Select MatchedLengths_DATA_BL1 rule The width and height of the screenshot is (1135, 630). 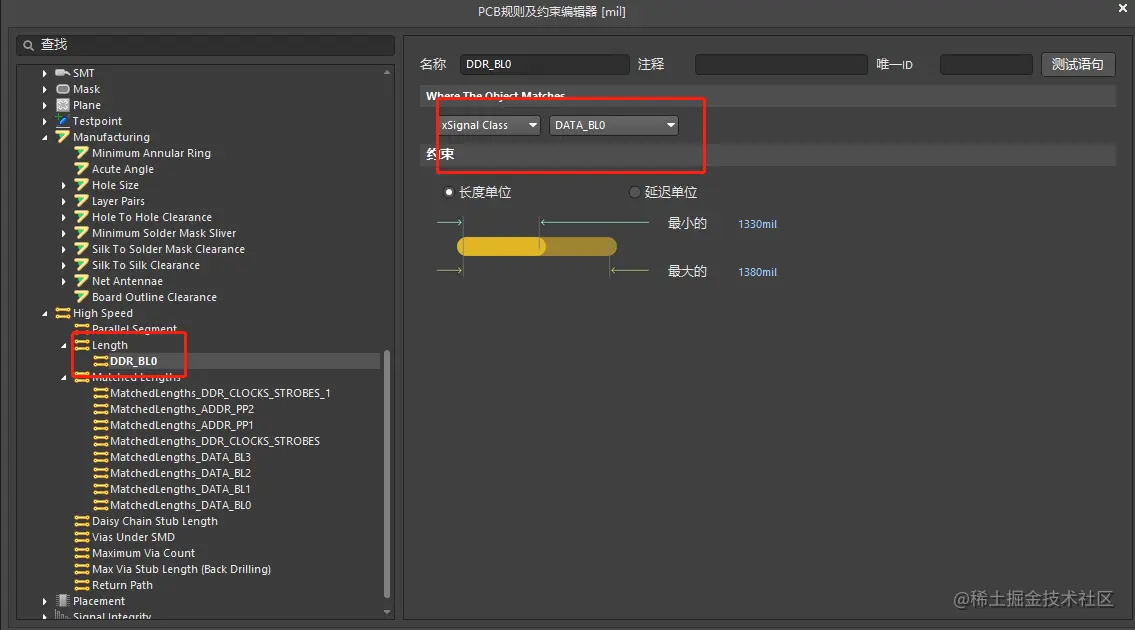click(x=180, y=489)
